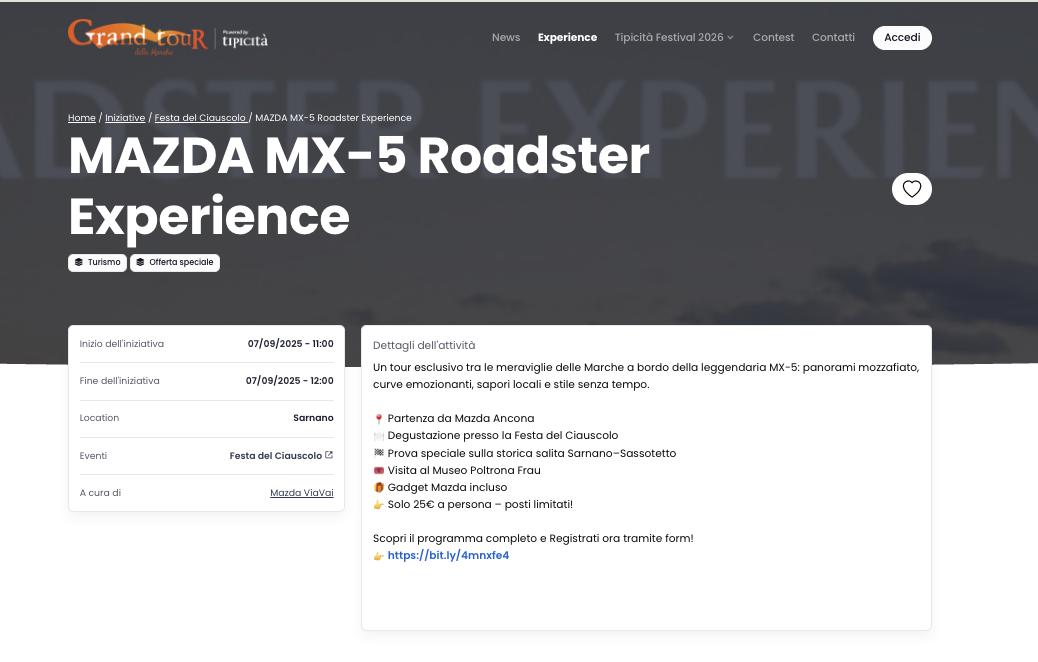Viewport: 1038px width, 662px height.
Task: Click the Prova speciale Sarnano–Sassotetto line
Action: click(x=525, y=453)
